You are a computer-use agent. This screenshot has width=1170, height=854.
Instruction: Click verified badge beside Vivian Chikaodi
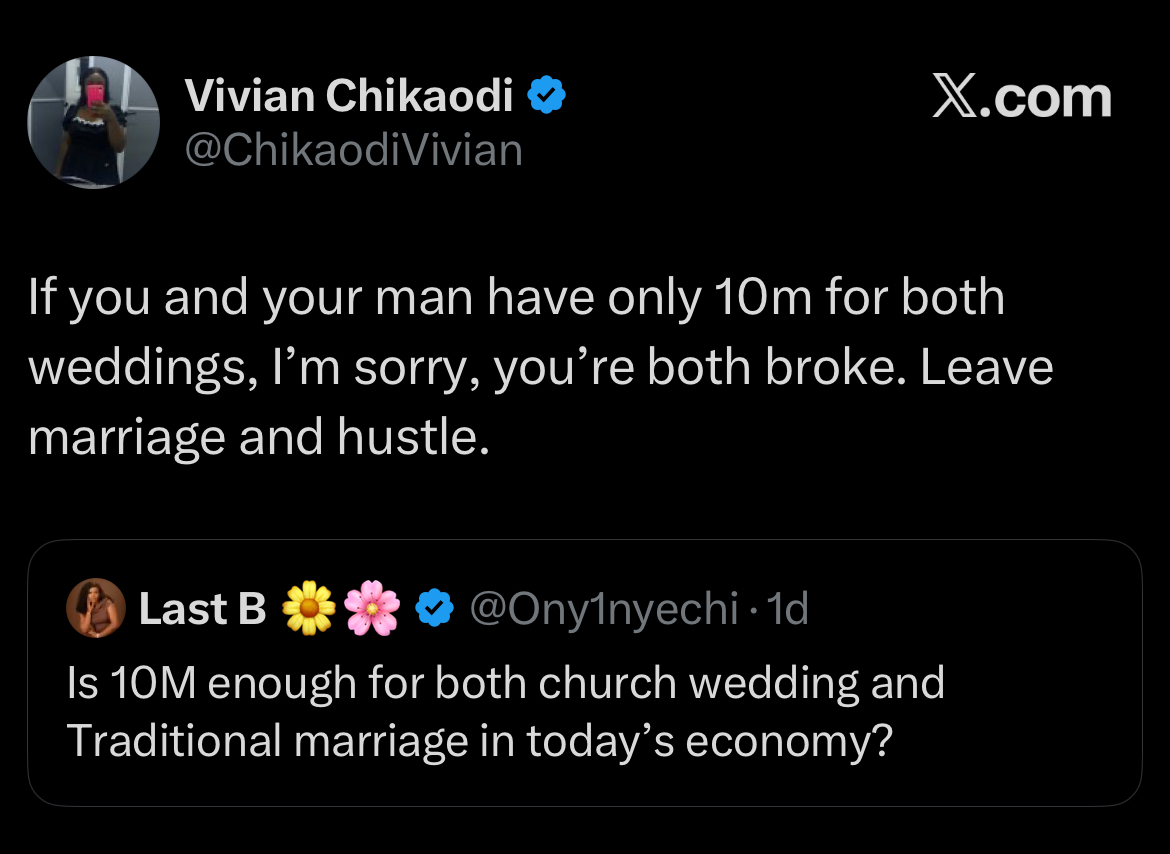(547, 96)
